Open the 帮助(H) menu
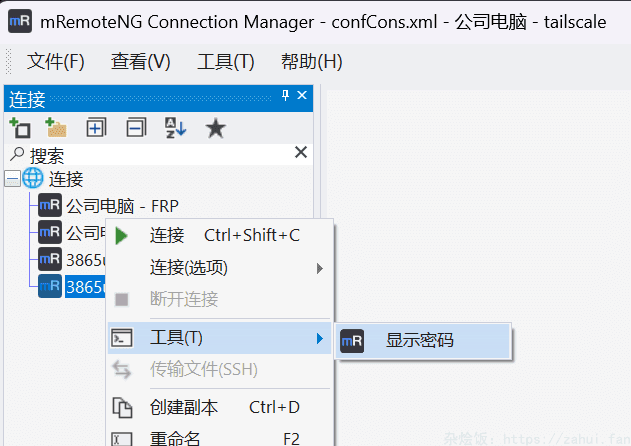The height and width of the screenshot is (446, 631). 311,62
